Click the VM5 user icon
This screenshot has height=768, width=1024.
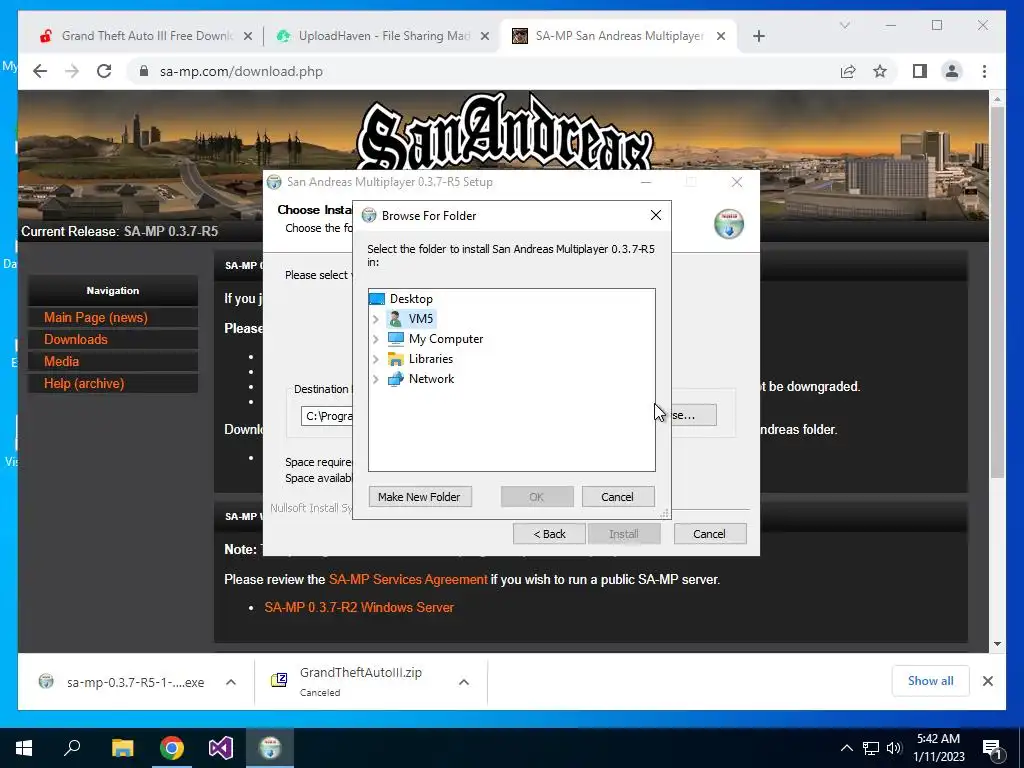click(395, 319)
